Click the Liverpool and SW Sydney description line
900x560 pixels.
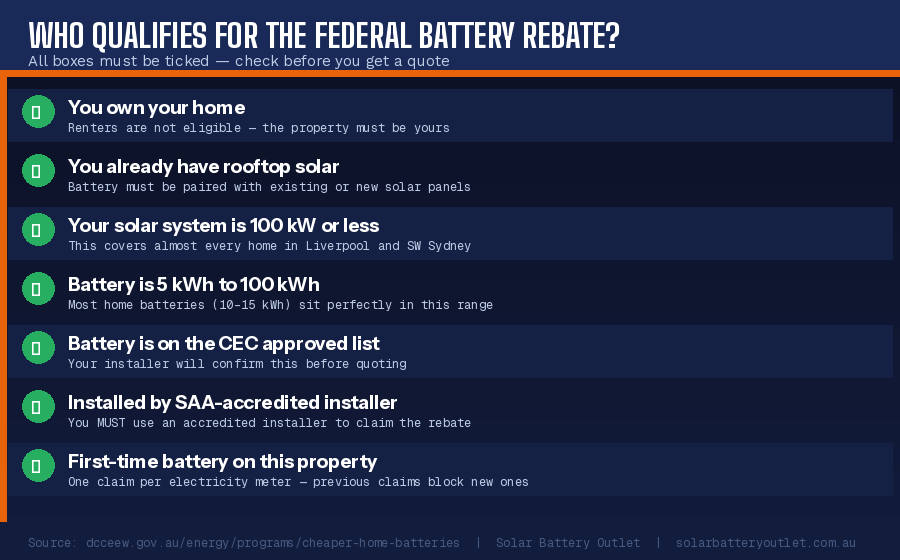(x=269, y=246)
